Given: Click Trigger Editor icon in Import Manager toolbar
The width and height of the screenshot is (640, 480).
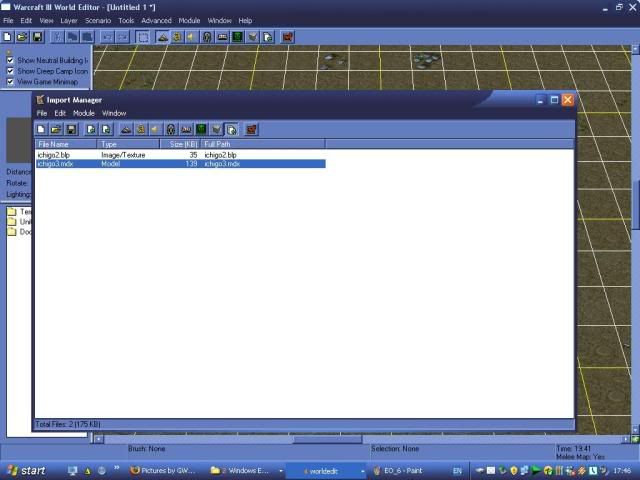Looking at the screenshot, I should 141,130.
